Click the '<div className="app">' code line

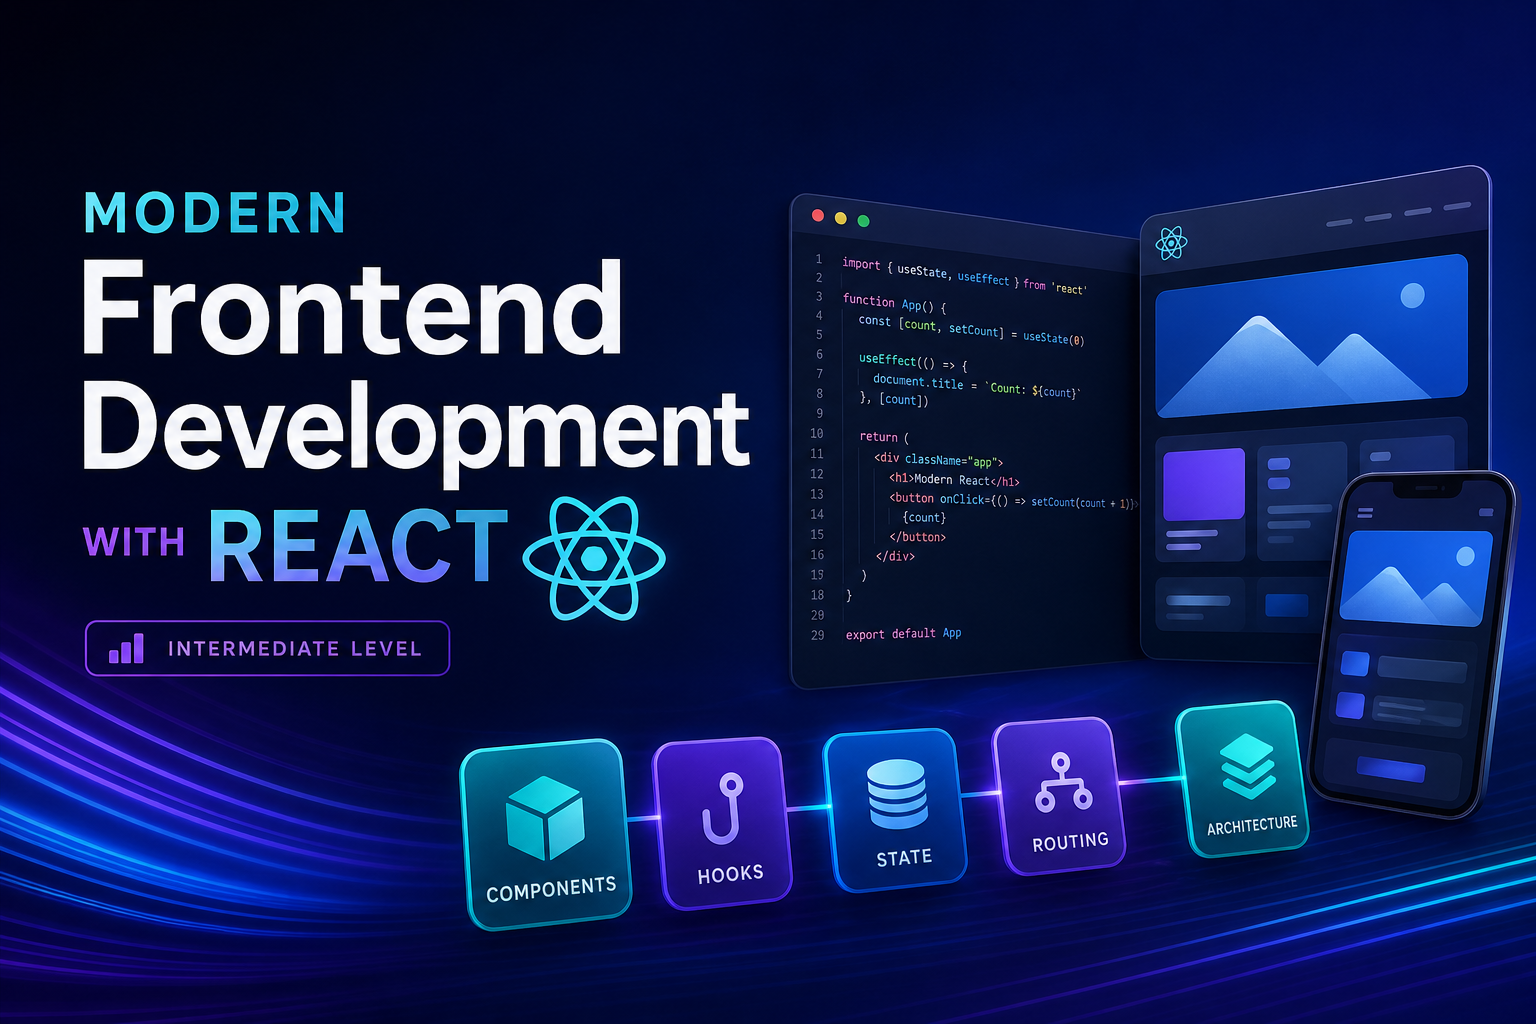[938, 461]
